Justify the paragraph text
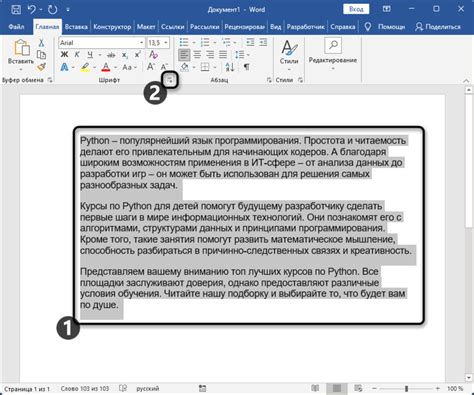 point(223,55)
